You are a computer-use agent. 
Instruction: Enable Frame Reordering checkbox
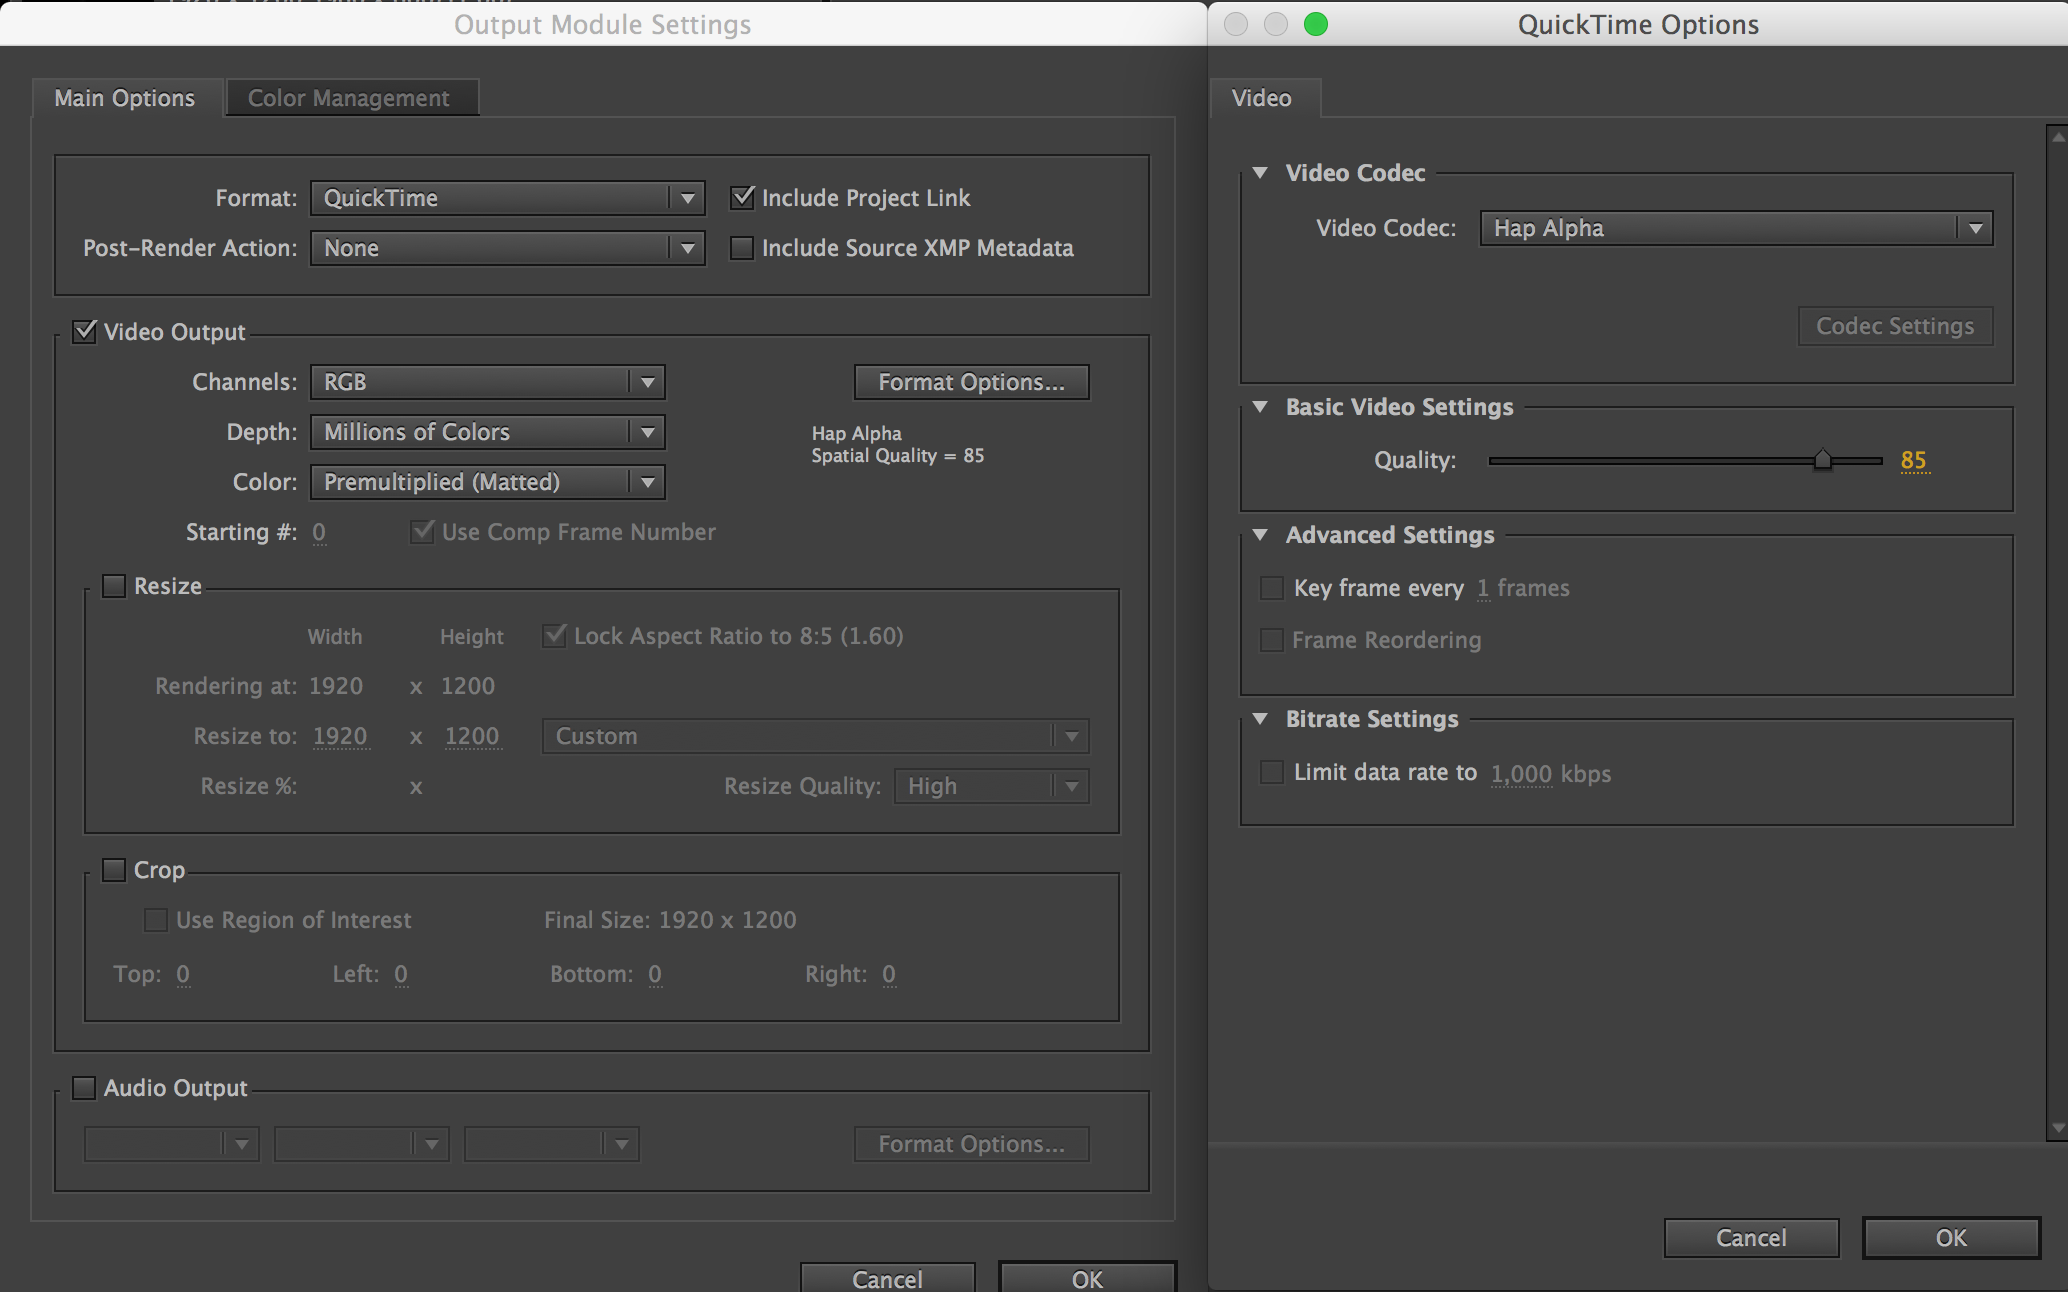[x=1274, y=640]
